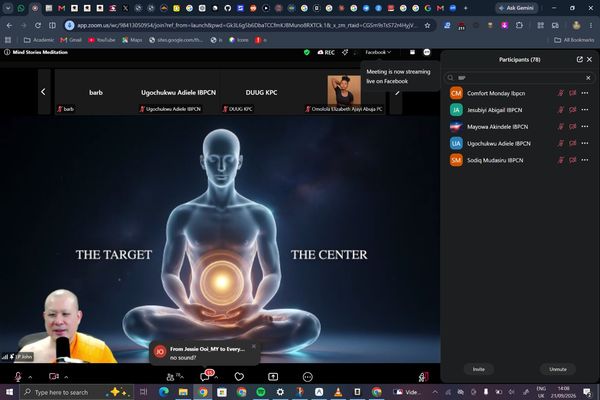Click the Leave meeting icon

coord(423,377)
